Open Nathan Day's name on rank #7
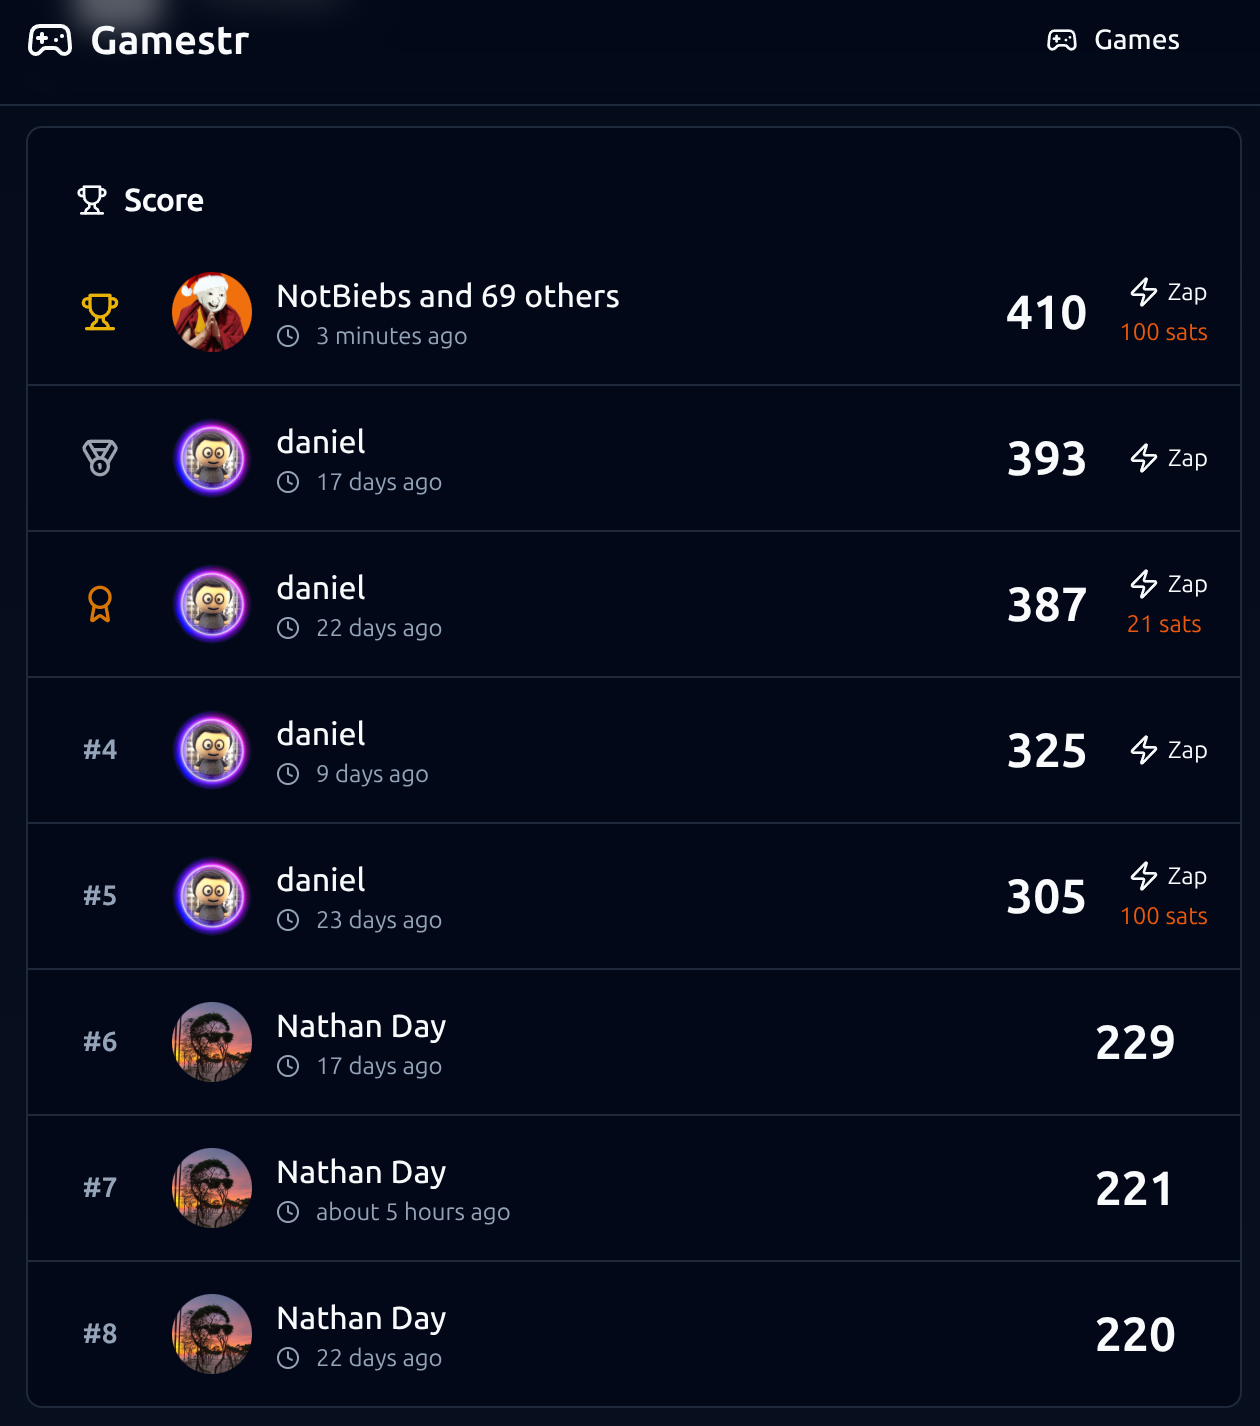 (x=361, y=1172)
